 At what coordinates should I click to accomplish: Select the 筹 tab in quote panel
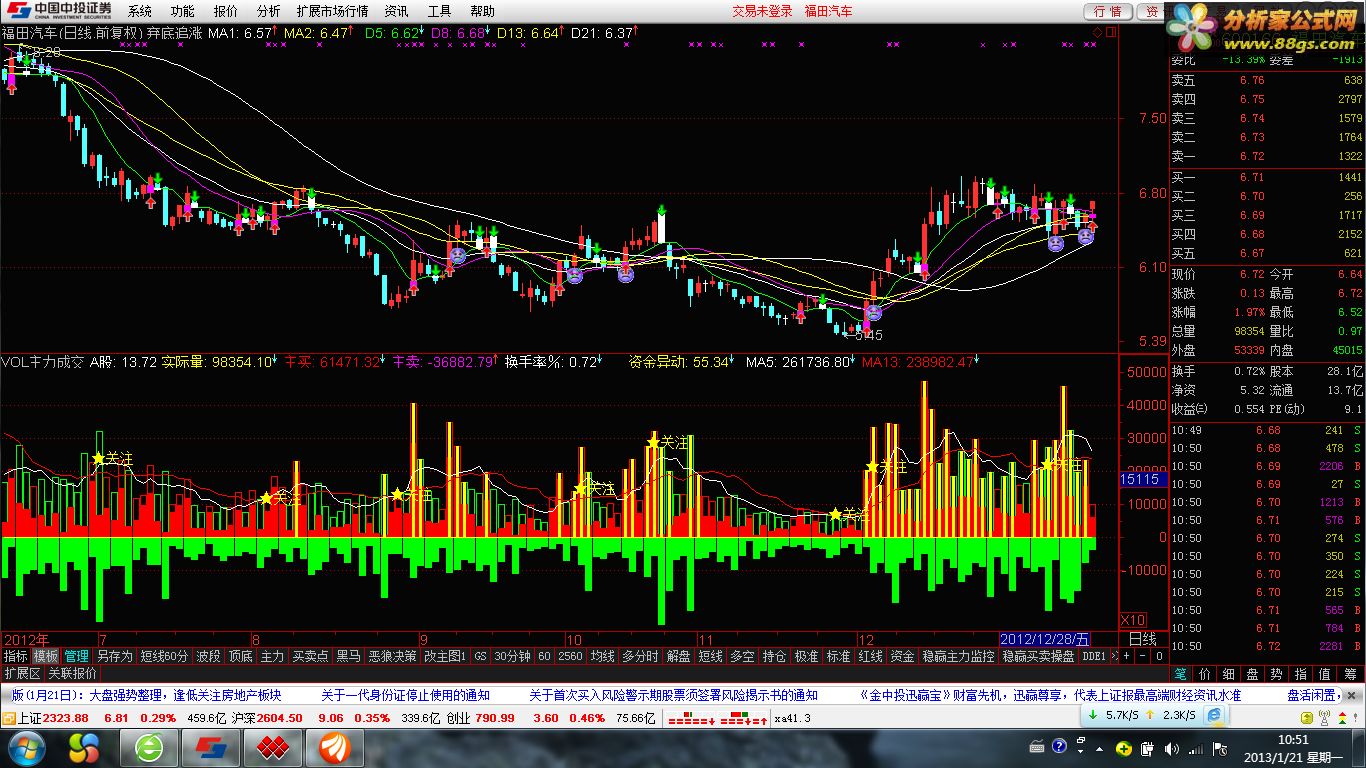point(1349,674)
